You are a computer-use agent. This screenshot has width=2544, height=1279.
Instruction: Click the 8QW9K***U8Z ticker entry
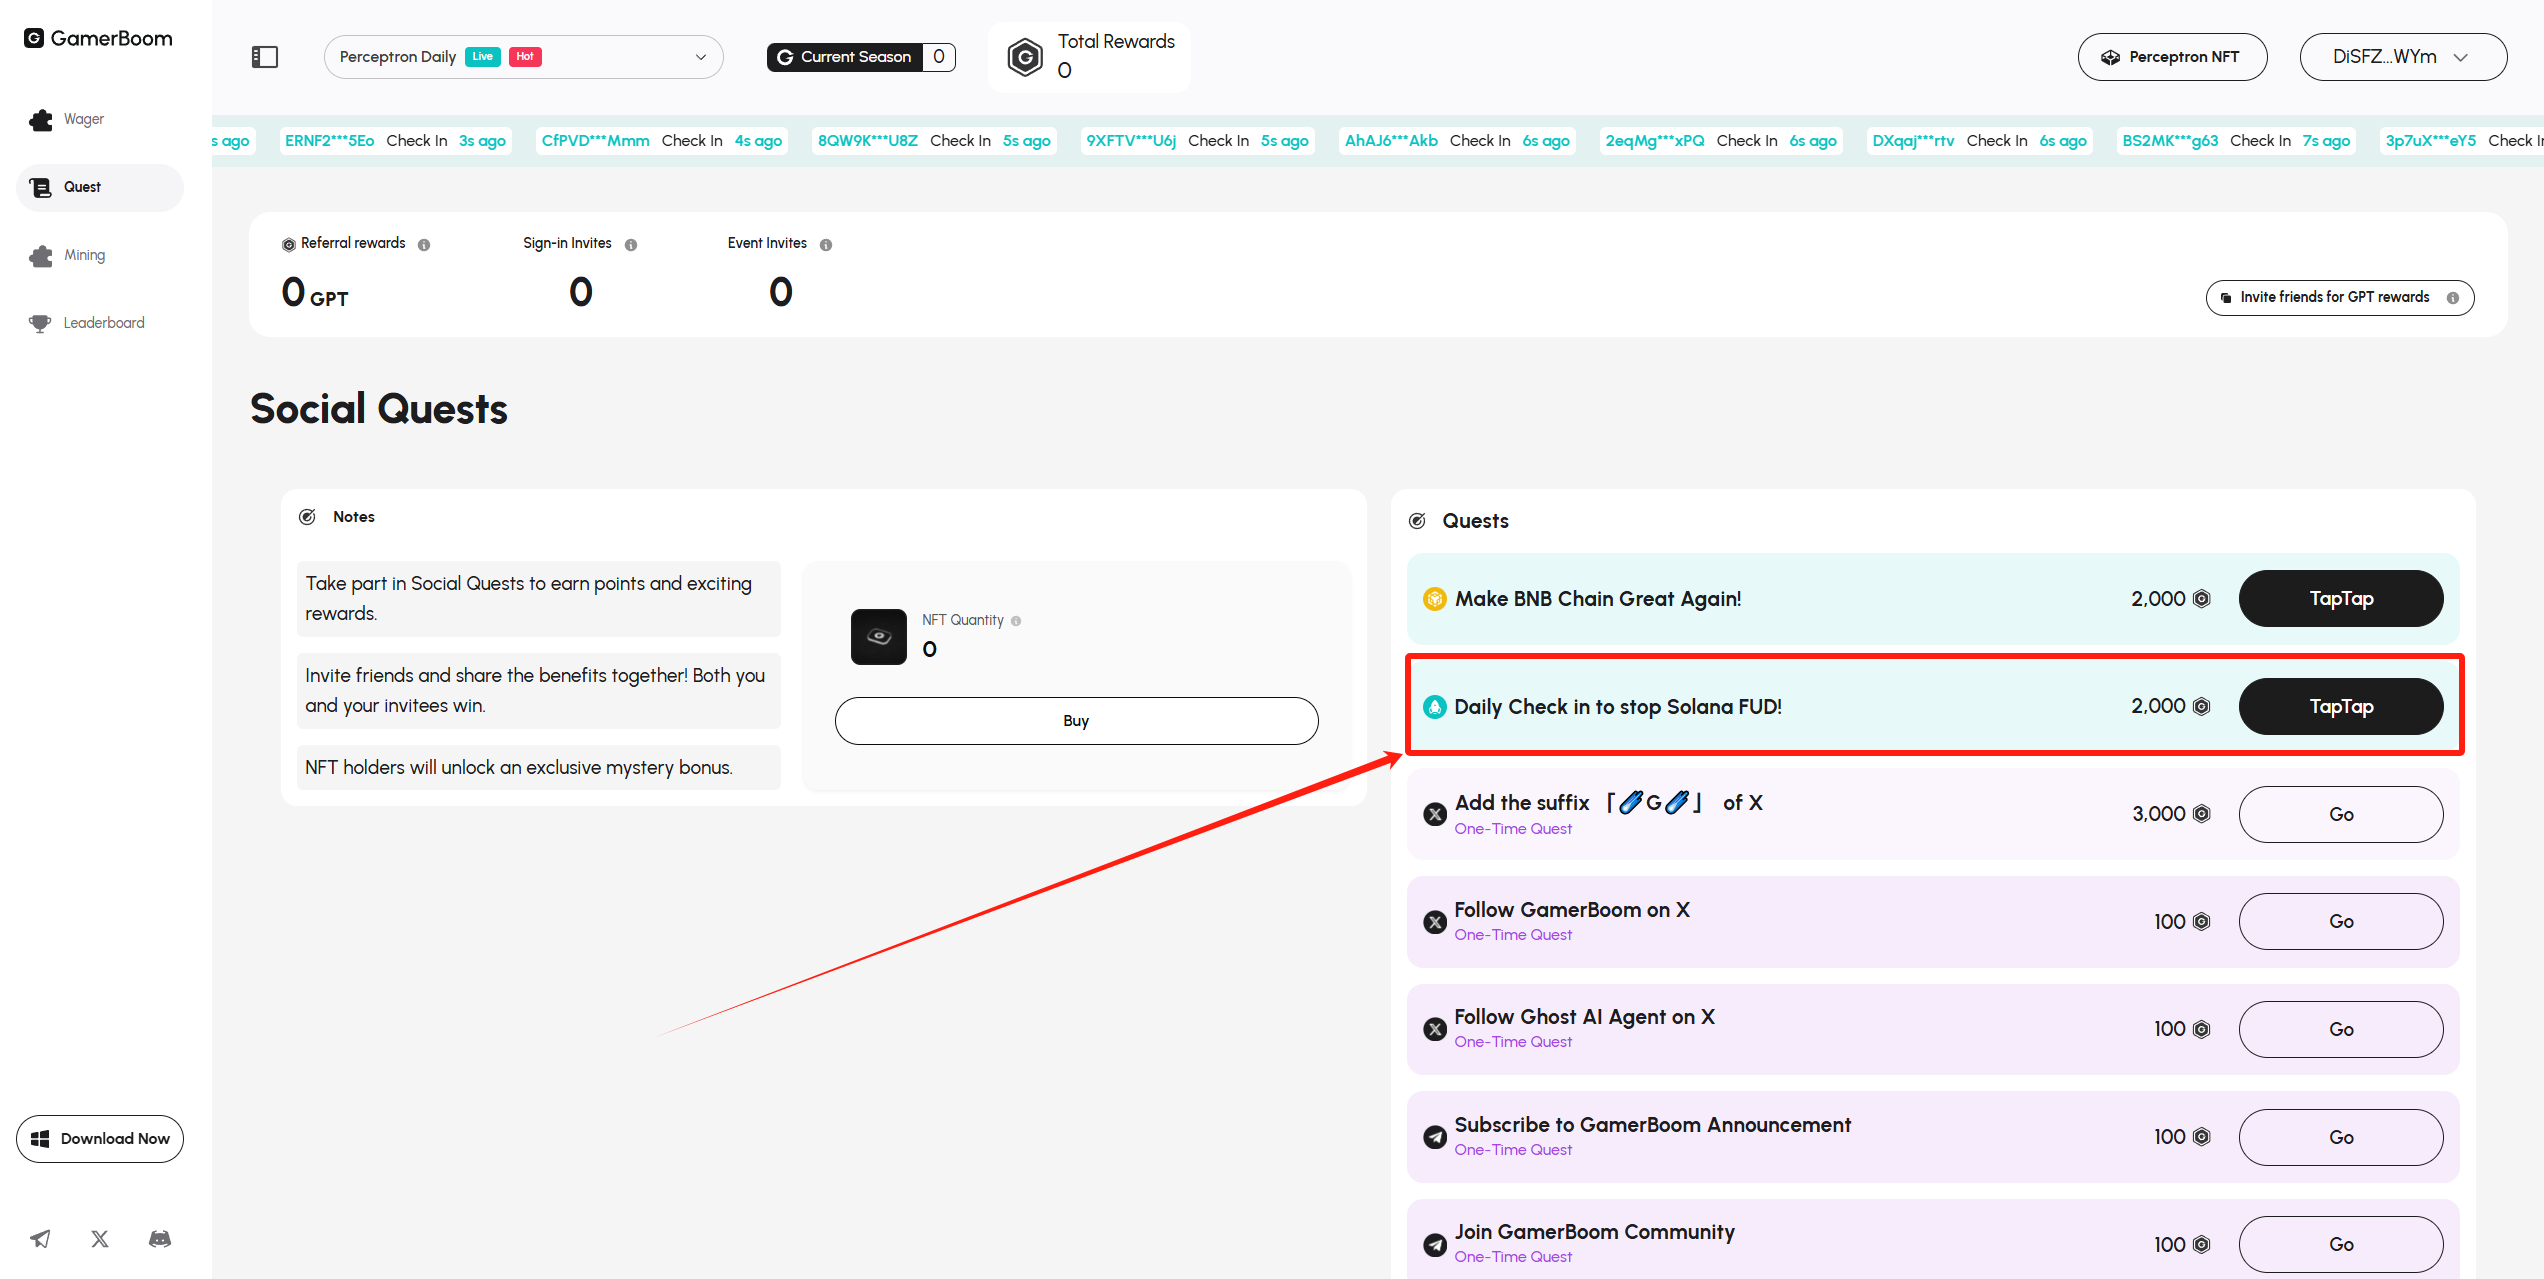tap(934, 141)
